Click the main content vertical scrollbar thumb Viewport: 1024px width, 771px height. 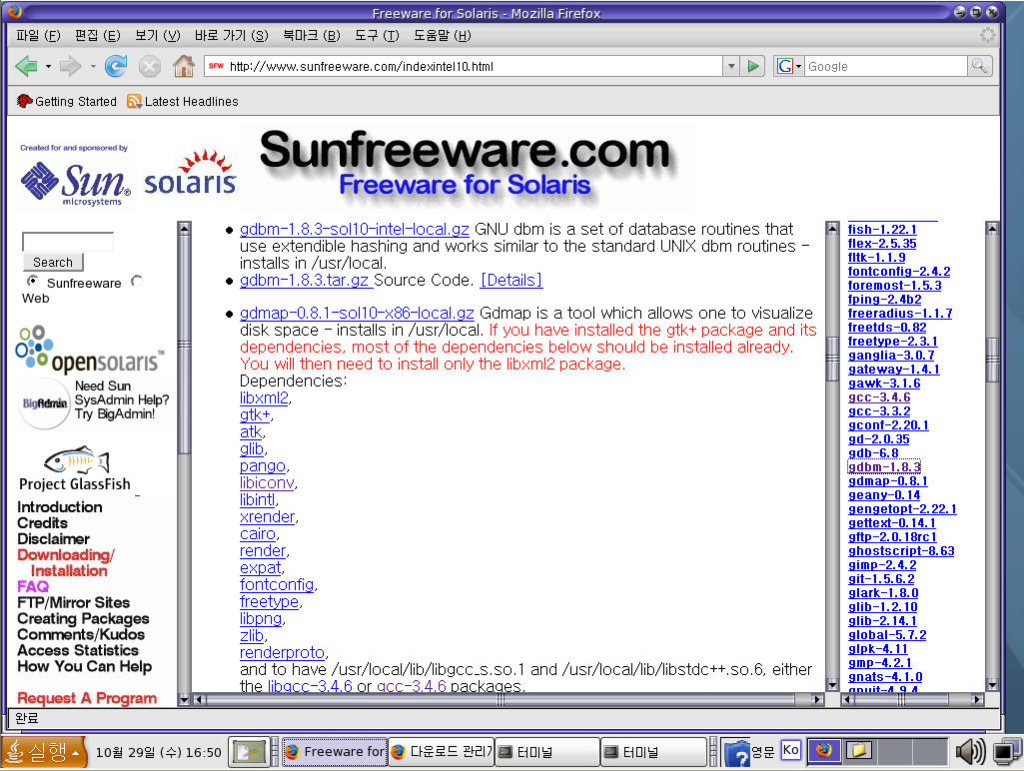(x=833, y=358)
